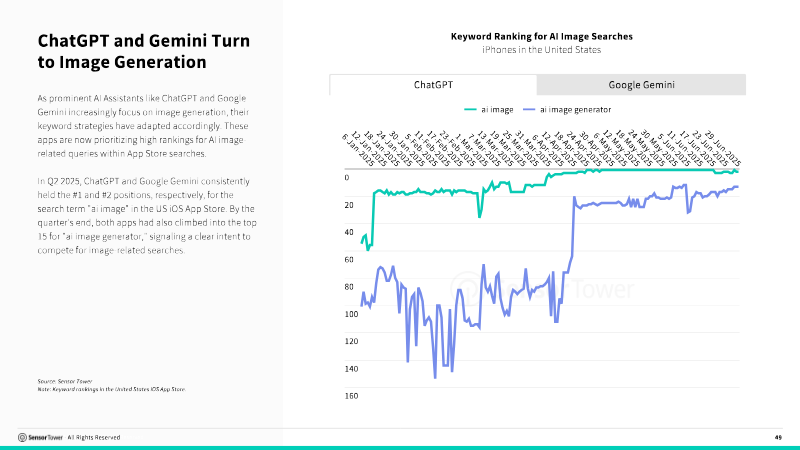Viewport: 800px width, 450px height.
Task: Click the 'Note: Keyword rankings' footnote line
Action: coord(111,389)
